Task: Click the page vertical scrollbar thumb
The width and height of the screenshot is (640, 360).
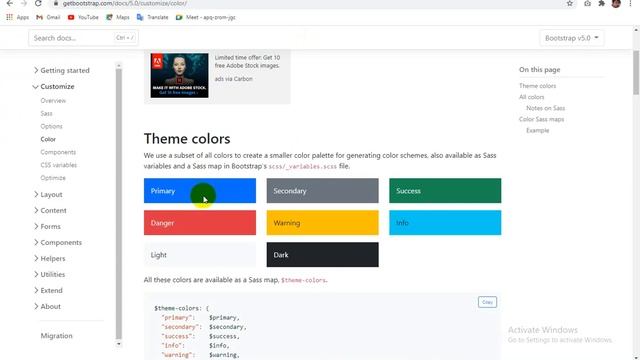Action: [x=636, y=73]
